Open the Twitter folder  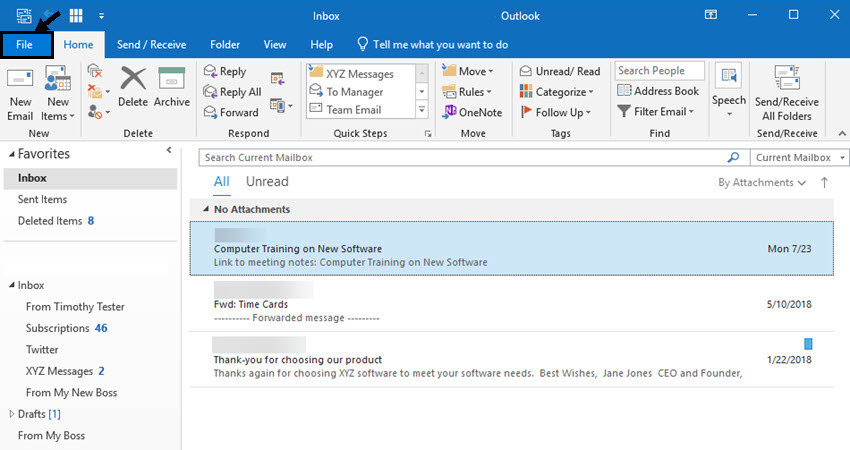pos(42,350)
